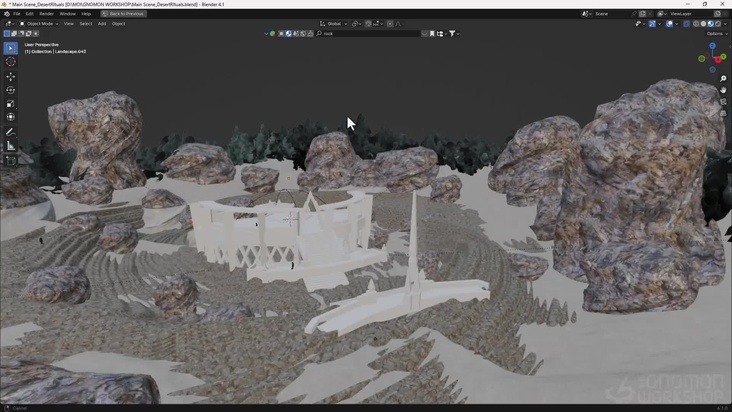Switch to solid viewport shading
The image size is (732, 412).
704,23
